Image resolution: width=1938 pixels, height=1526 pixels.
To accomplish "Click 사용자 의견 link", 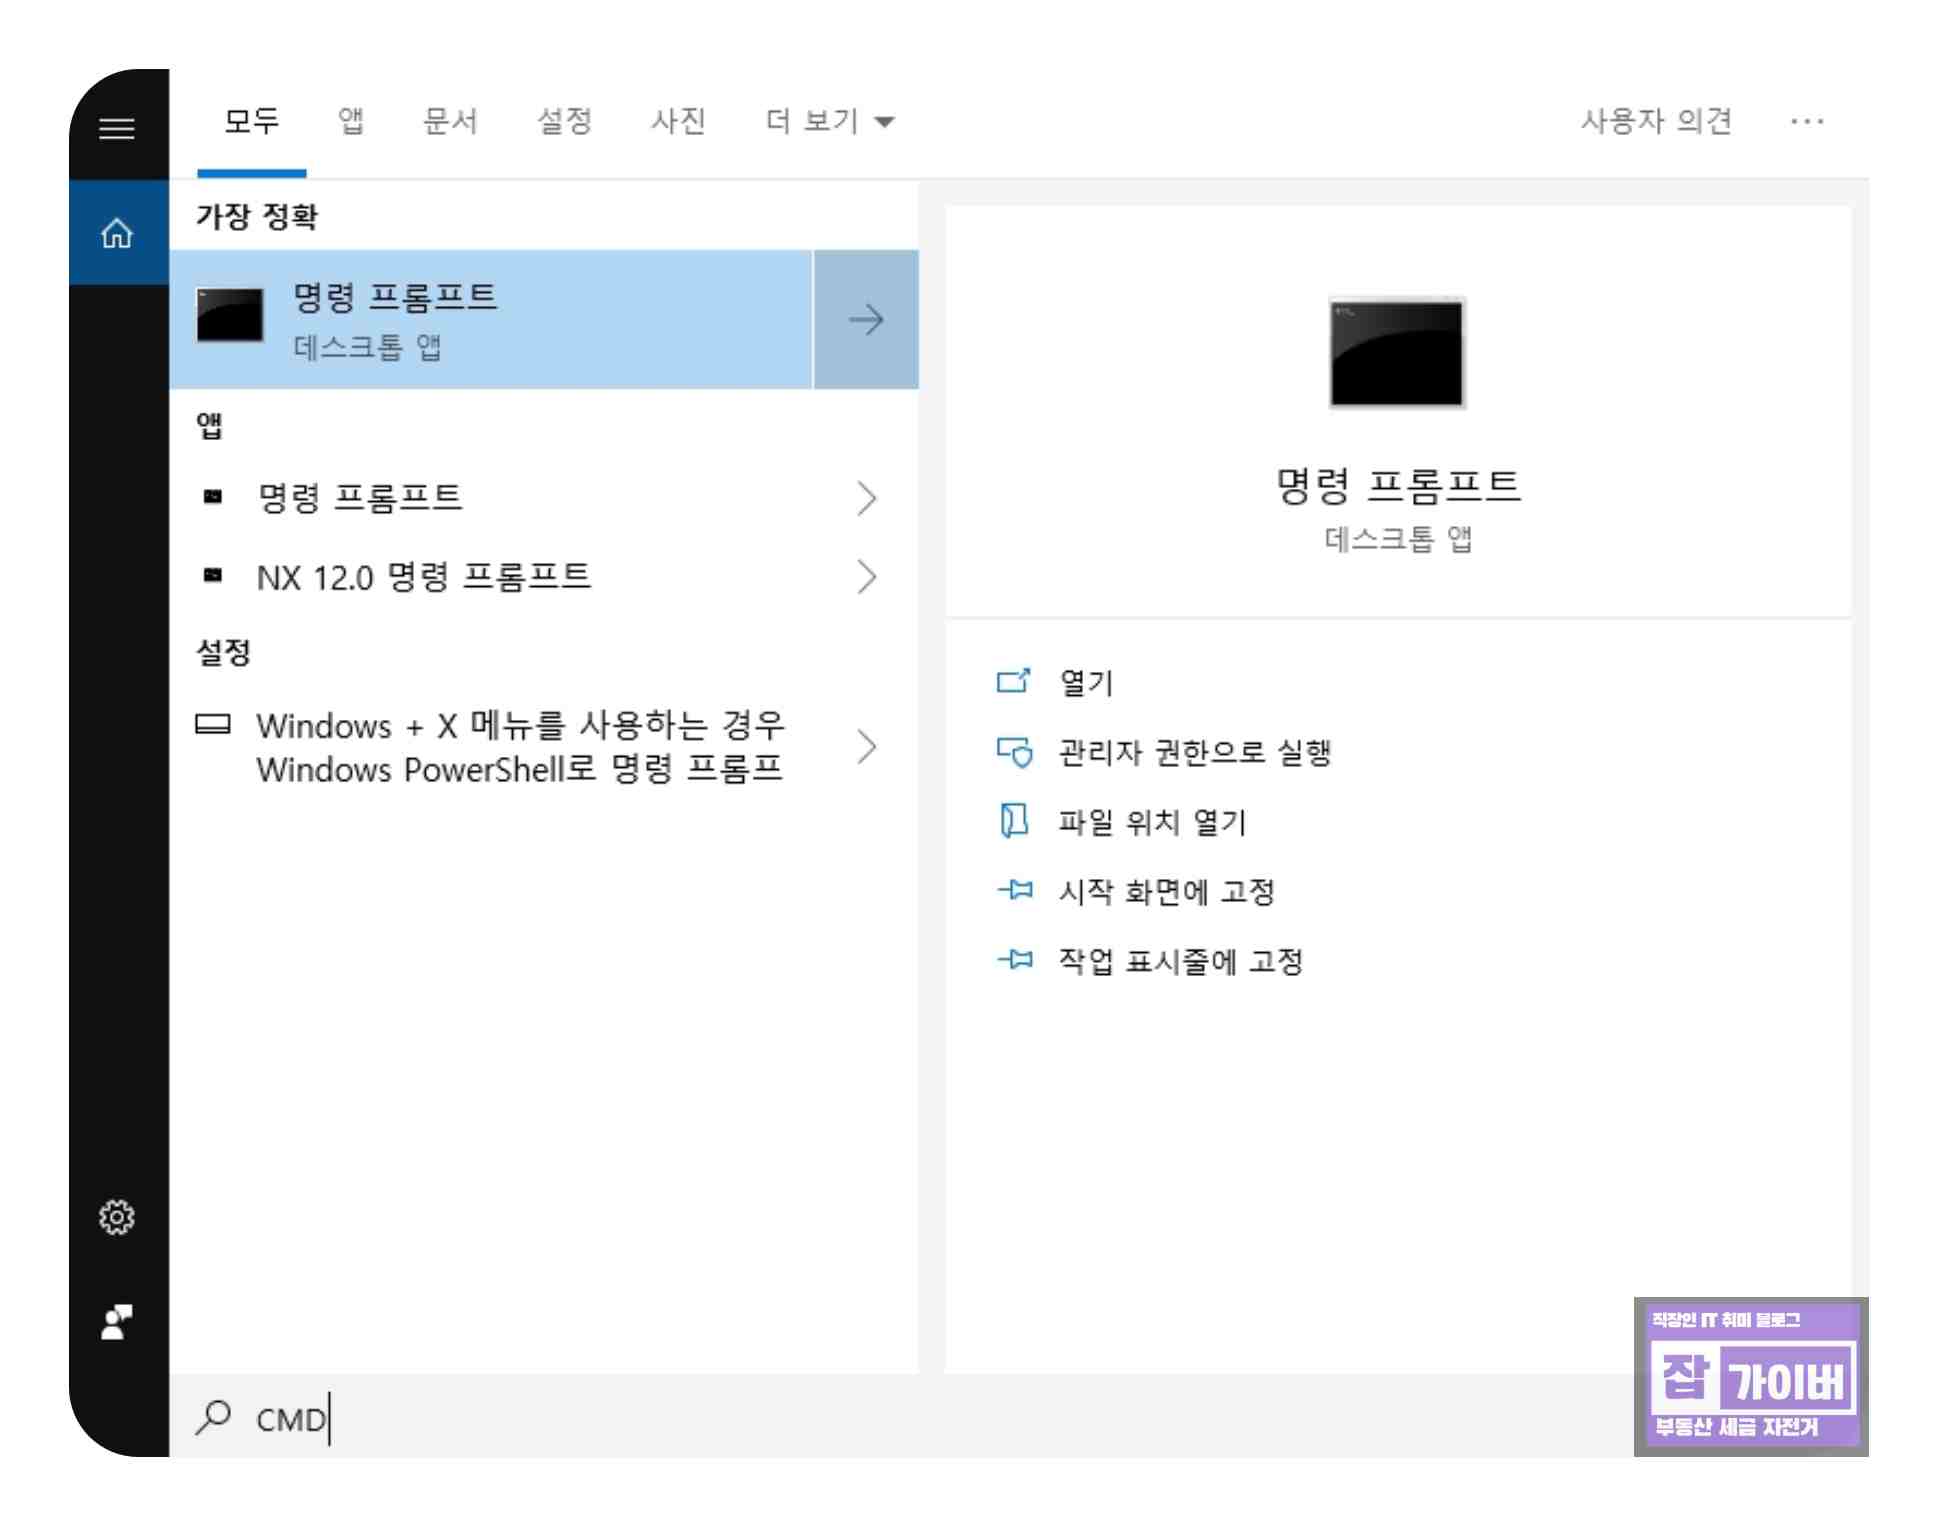I will (x=1655, y=122).
